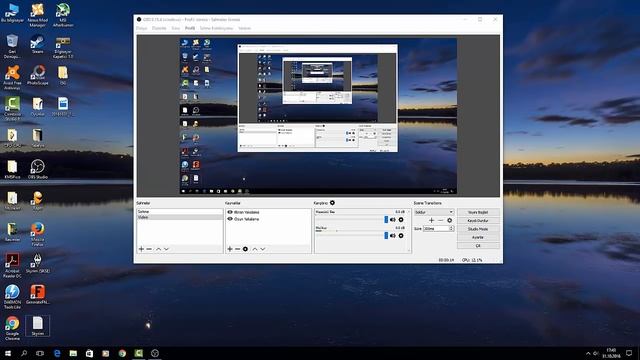Open Google Chrome desktop shortcut
Screen dimensions: 640x360
pyautogui.click(x=12, y=328)
